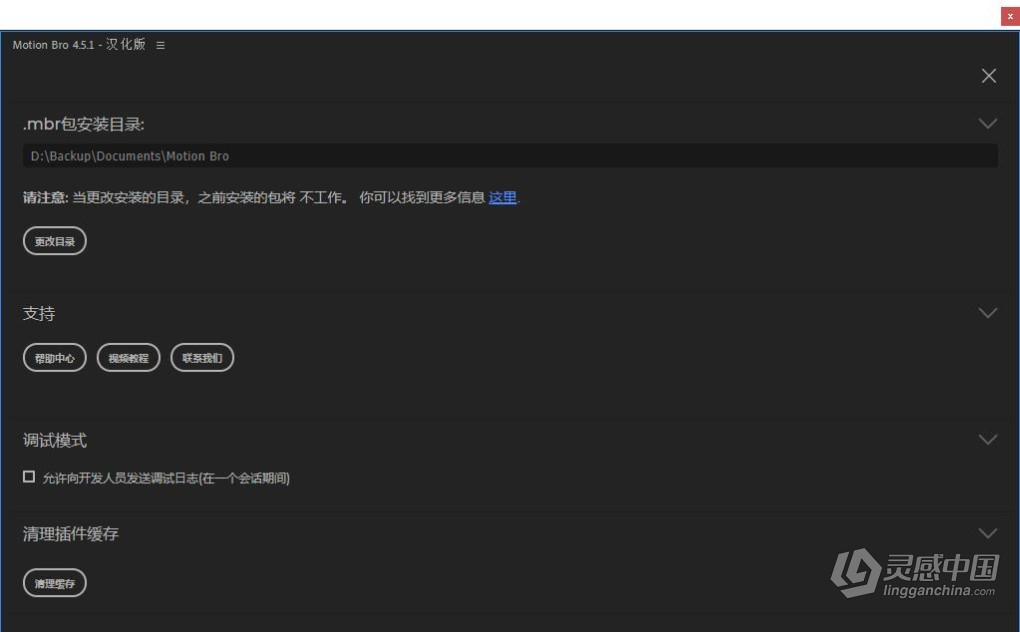Collapse the .mbr包安装目录 section
This screenshot has height=632, width=1020.
pyautogui.click(x=987, y=124)
